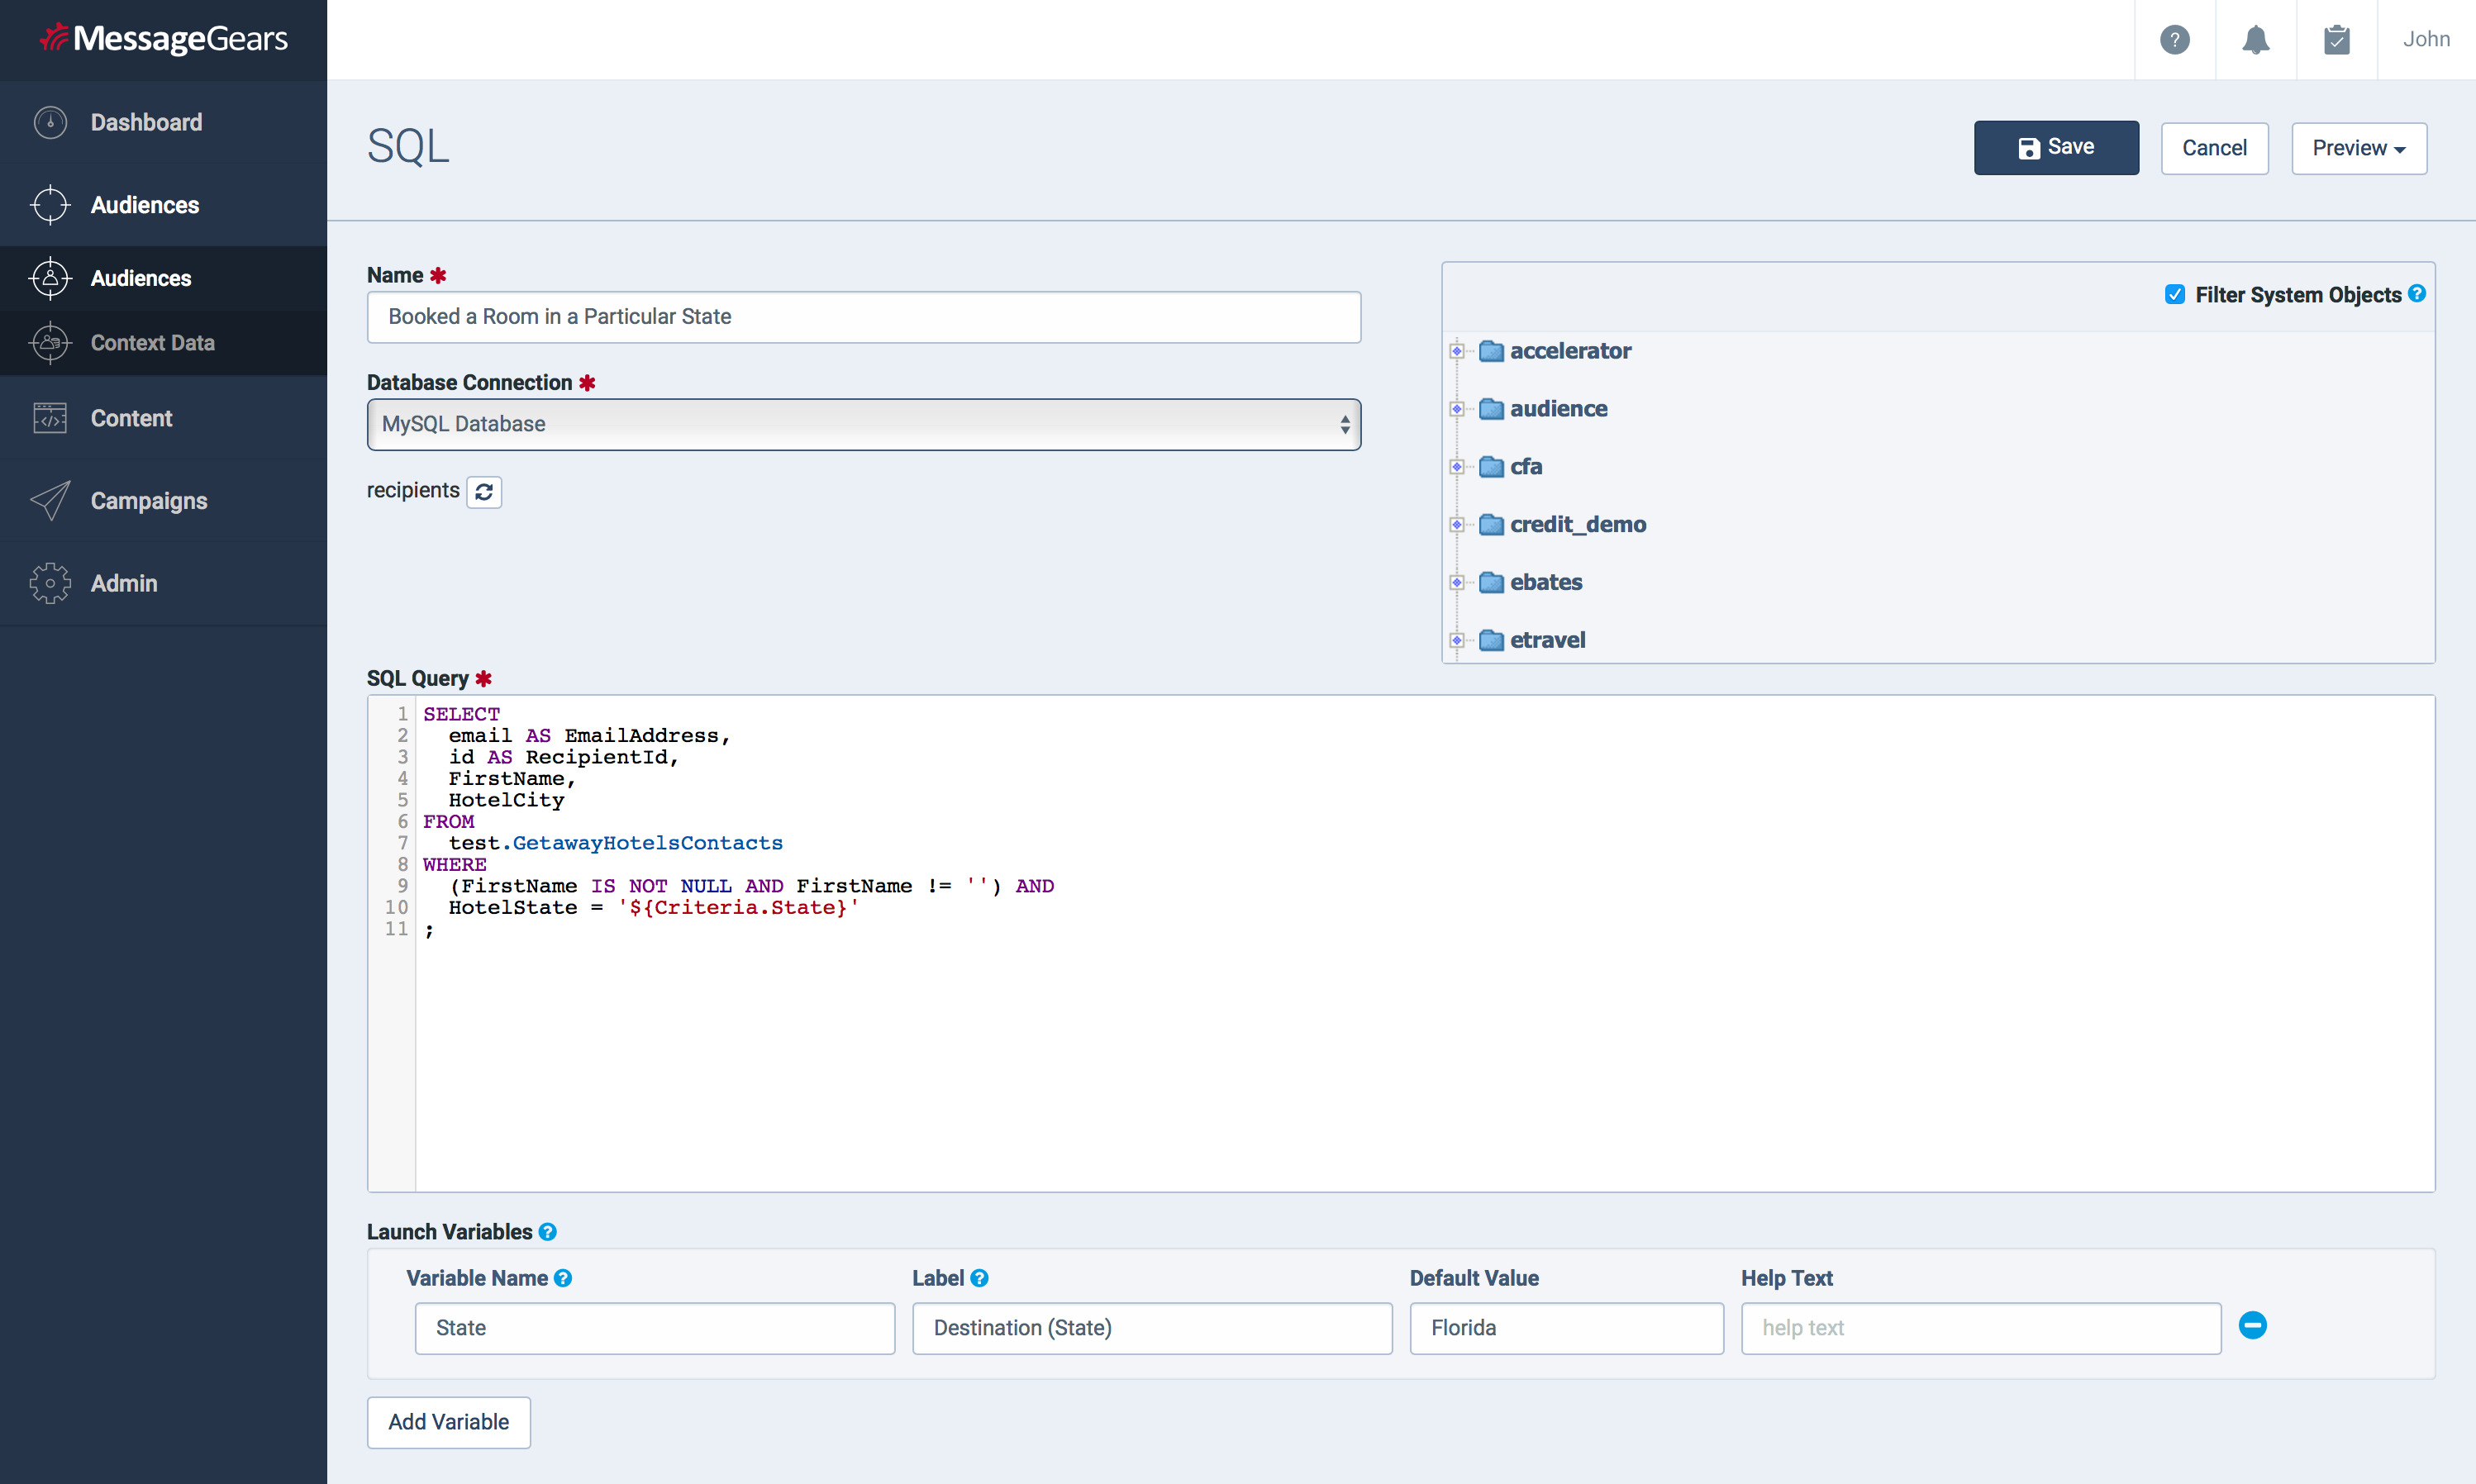The width and height of the screenshot is (2476, 1484).
Task: Open notifications bell icon
Action: [x=2255, y=40]
